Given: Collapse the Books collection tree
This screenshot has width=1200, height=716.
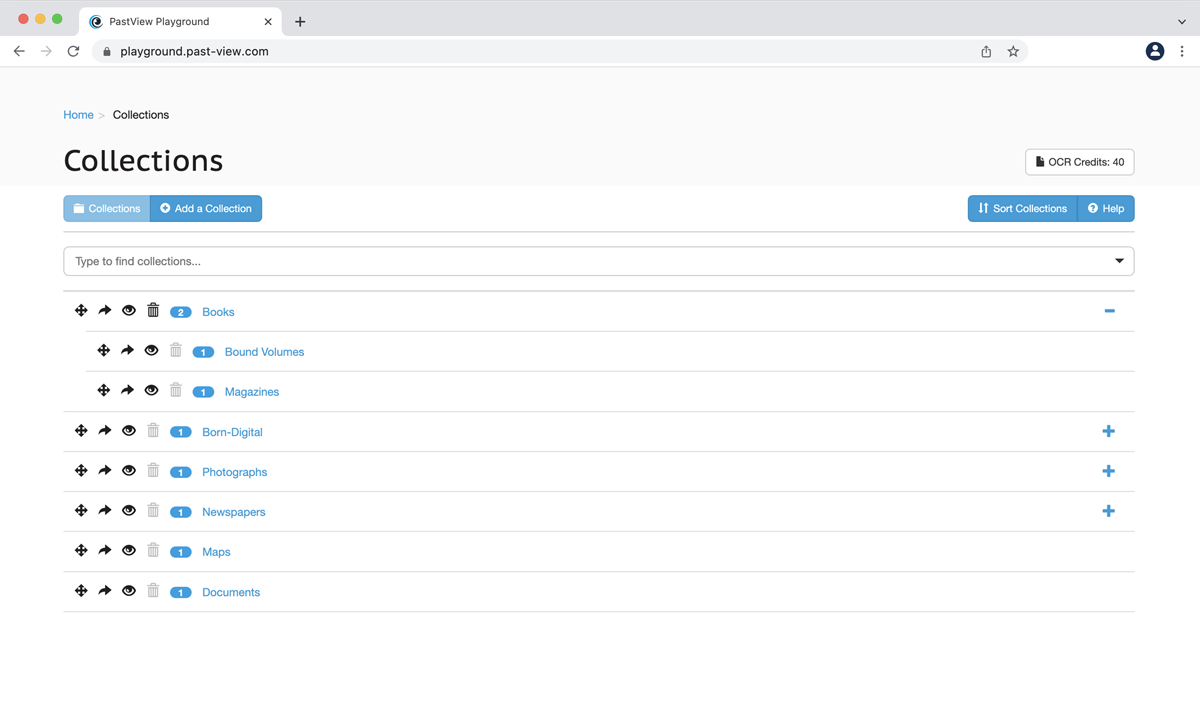Looking at the screenshot, I should click(x=1109, y=311).
